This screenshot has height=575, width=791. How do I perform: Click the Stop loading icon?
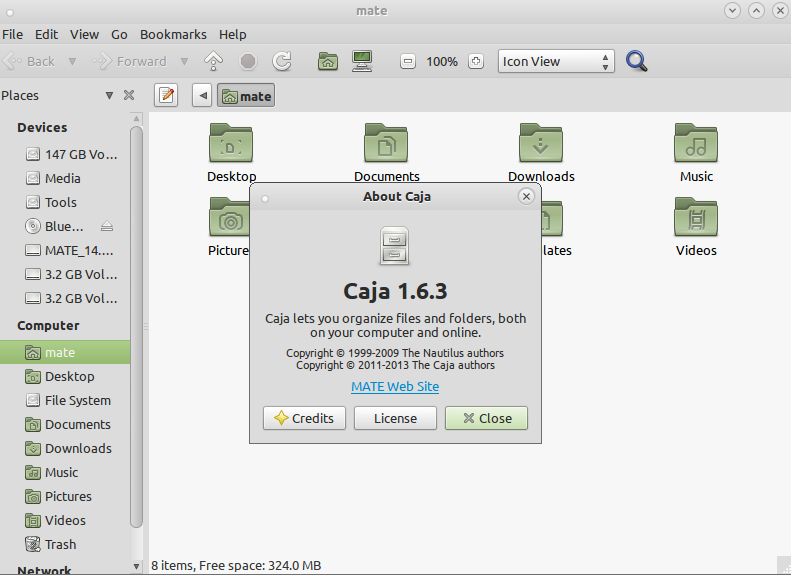click(x=248, y=62)
